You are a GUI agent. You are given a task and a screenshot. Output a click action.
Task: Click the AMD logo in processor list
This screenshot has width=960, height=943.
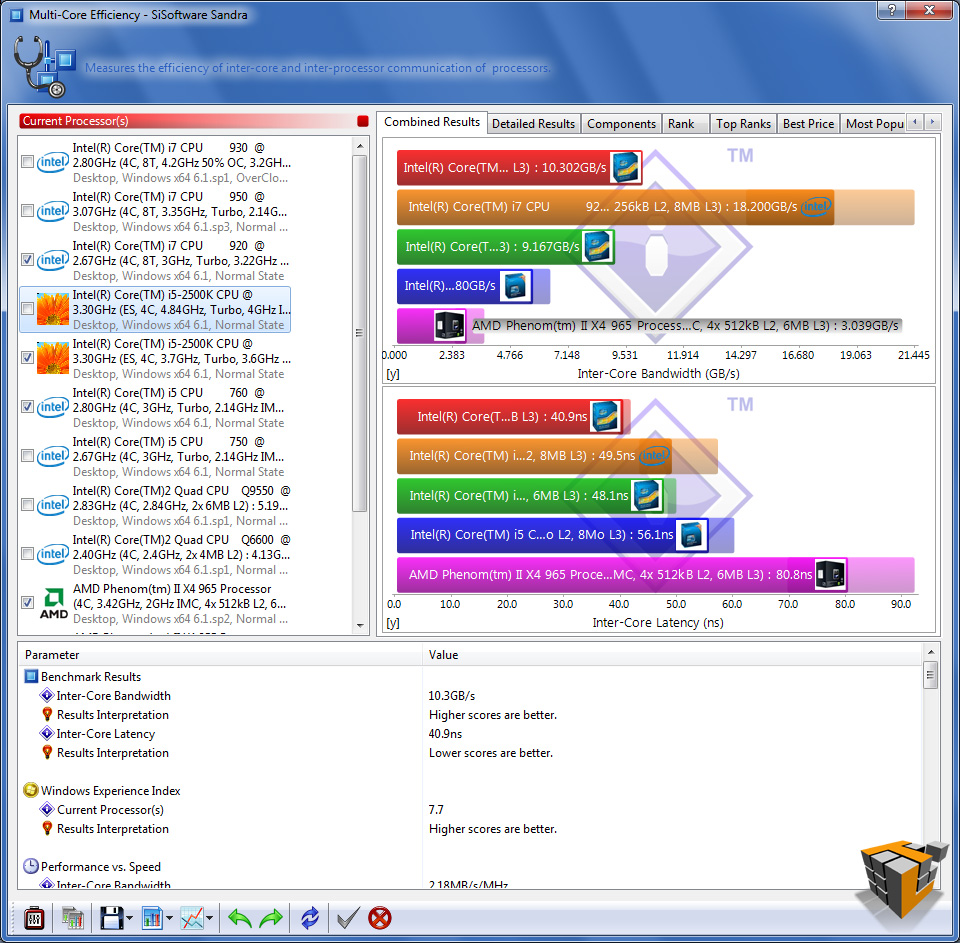point(53,604)
